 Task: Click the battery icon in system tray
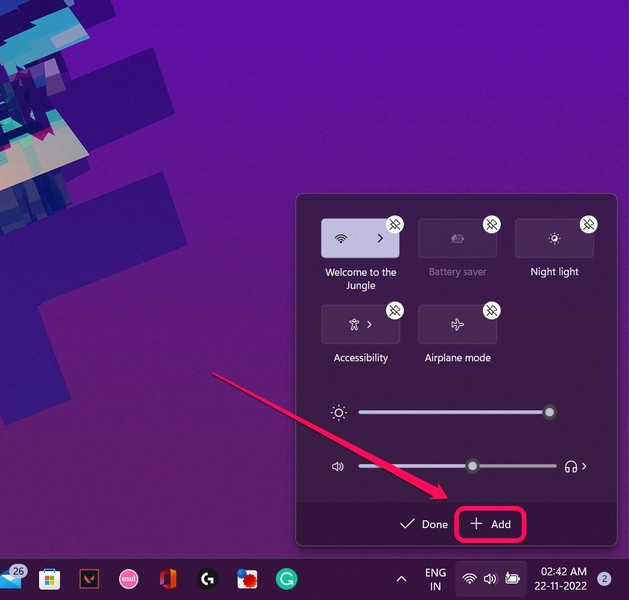coord(512,578)
